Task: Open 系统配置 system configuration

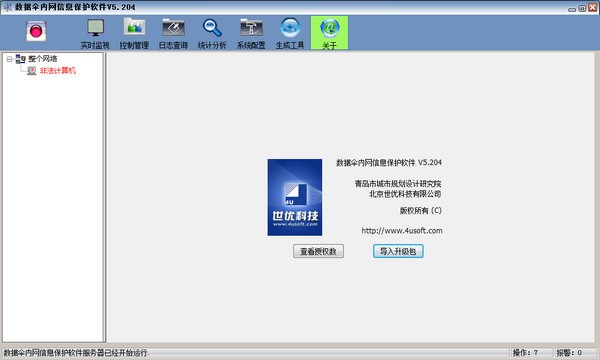Action: 251,33
